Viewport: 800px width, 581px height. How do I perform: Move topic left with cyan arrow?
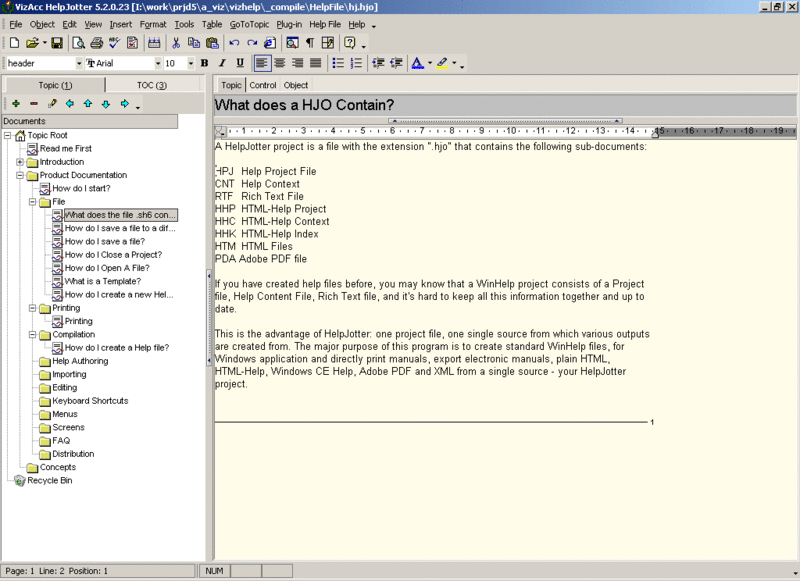70,104
